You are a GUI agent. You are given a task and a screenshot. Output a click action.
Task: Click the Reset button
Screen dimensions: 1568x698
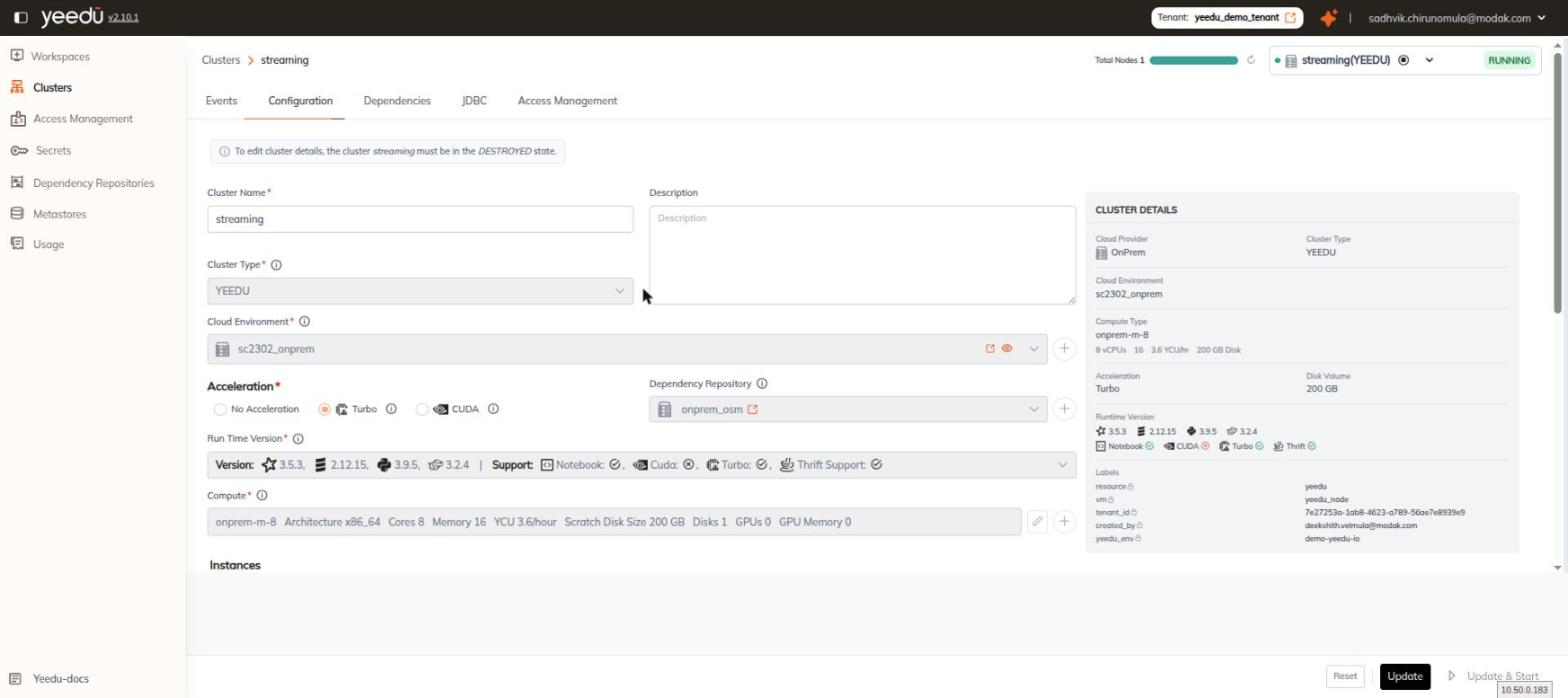(x=1345, y=676)
